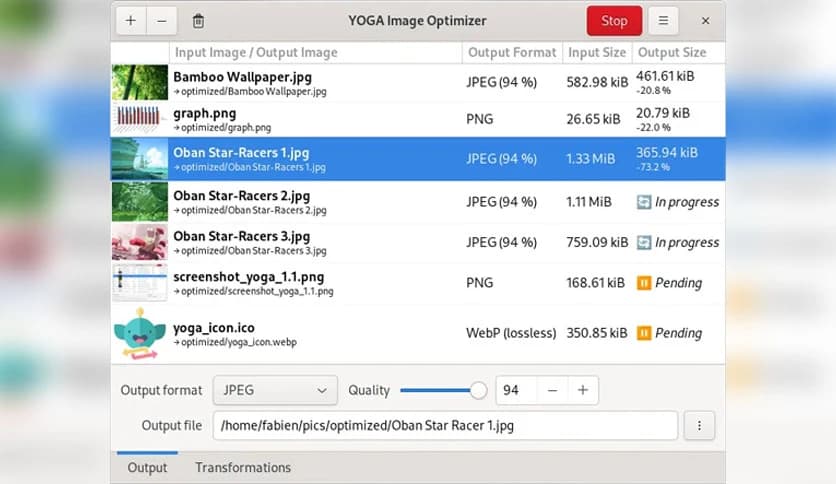Sort by Input Size column header
836x484 pixels.
[x=597, y=52]
